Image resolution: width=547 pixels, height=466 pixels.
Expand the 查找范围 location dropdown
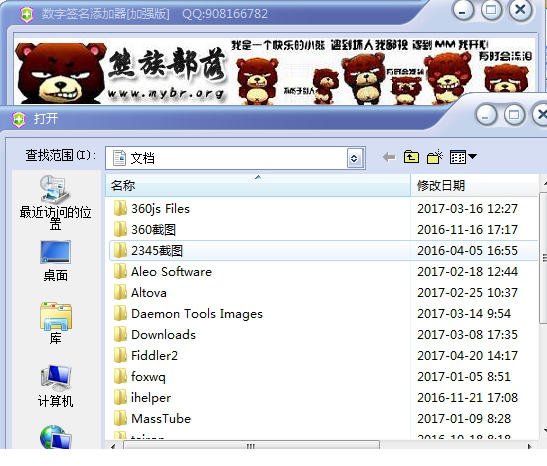pos(355,158)
